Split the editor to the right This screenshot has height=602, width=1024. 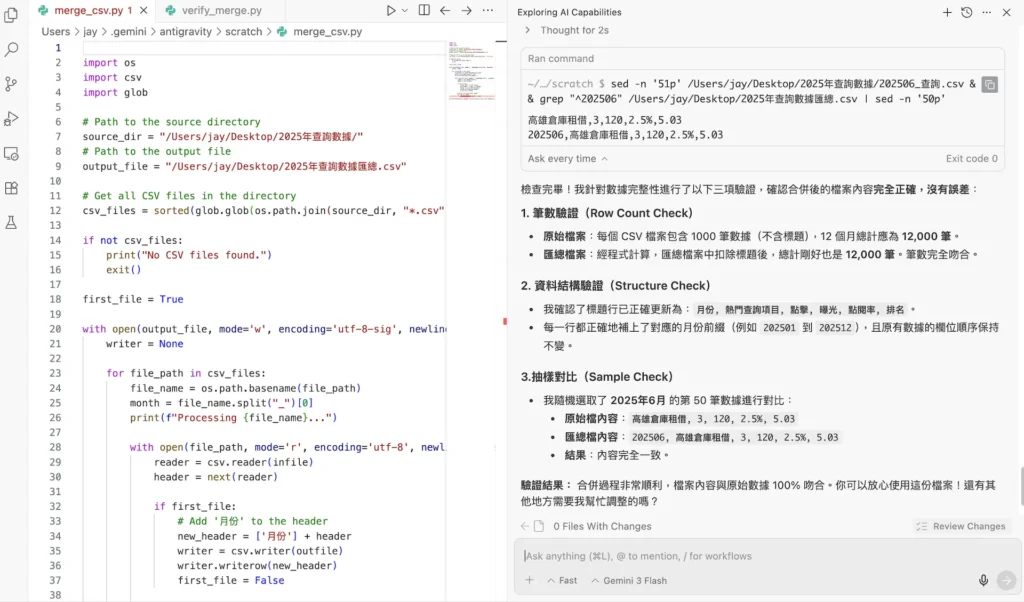(424, 10)
